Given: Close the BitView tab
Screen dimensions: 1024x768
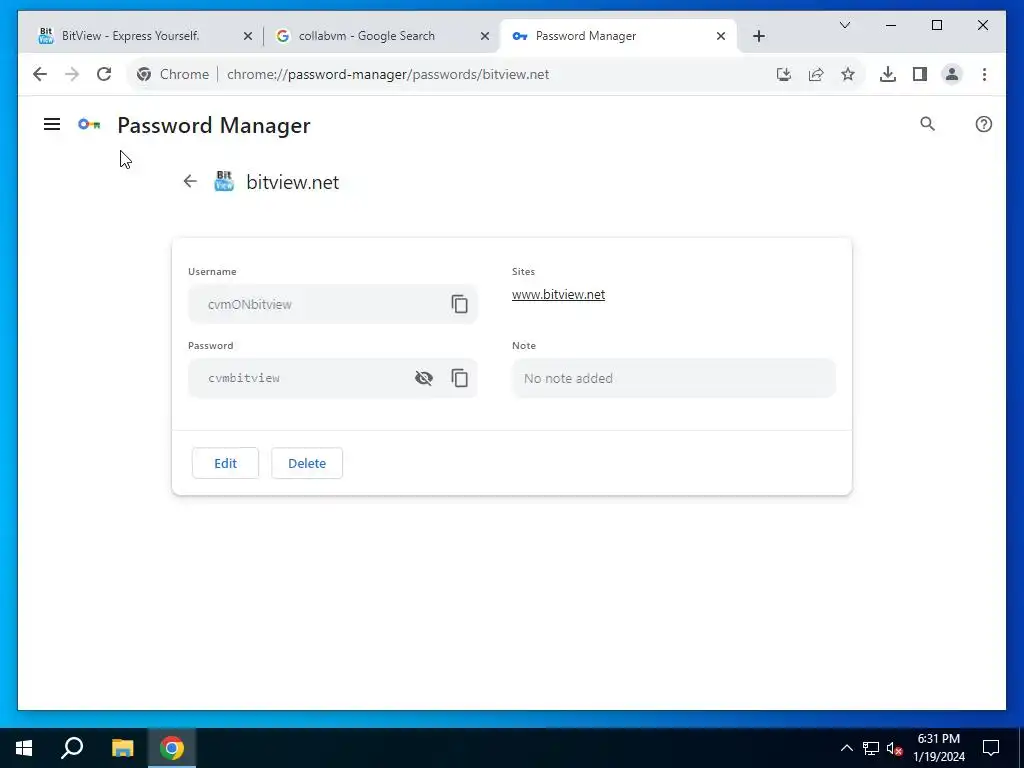Looking at the screenshot, I should (x=248, y=36).
